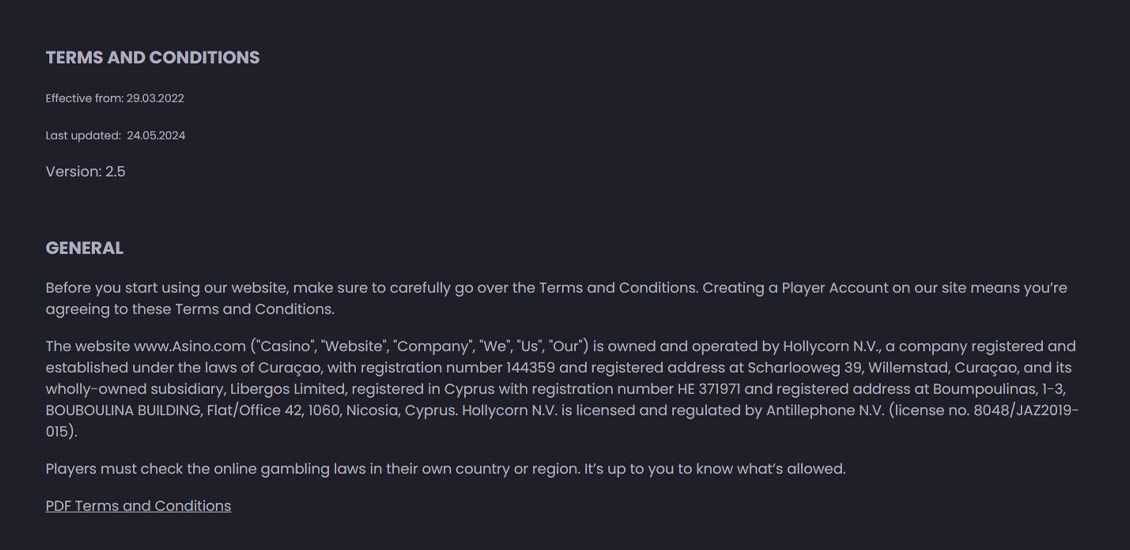Click the Last updated 24.05.2024 line
This screenshot has width=1130, height=550.
(115, 136)
